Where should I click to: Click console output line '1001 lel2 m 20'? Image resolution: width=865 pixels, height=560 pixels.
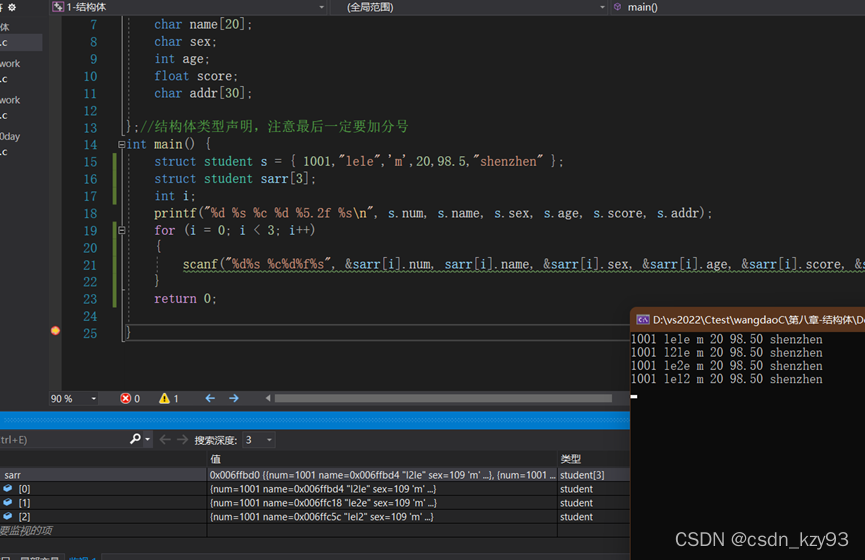pyautogui.click(x=727, y=379)
